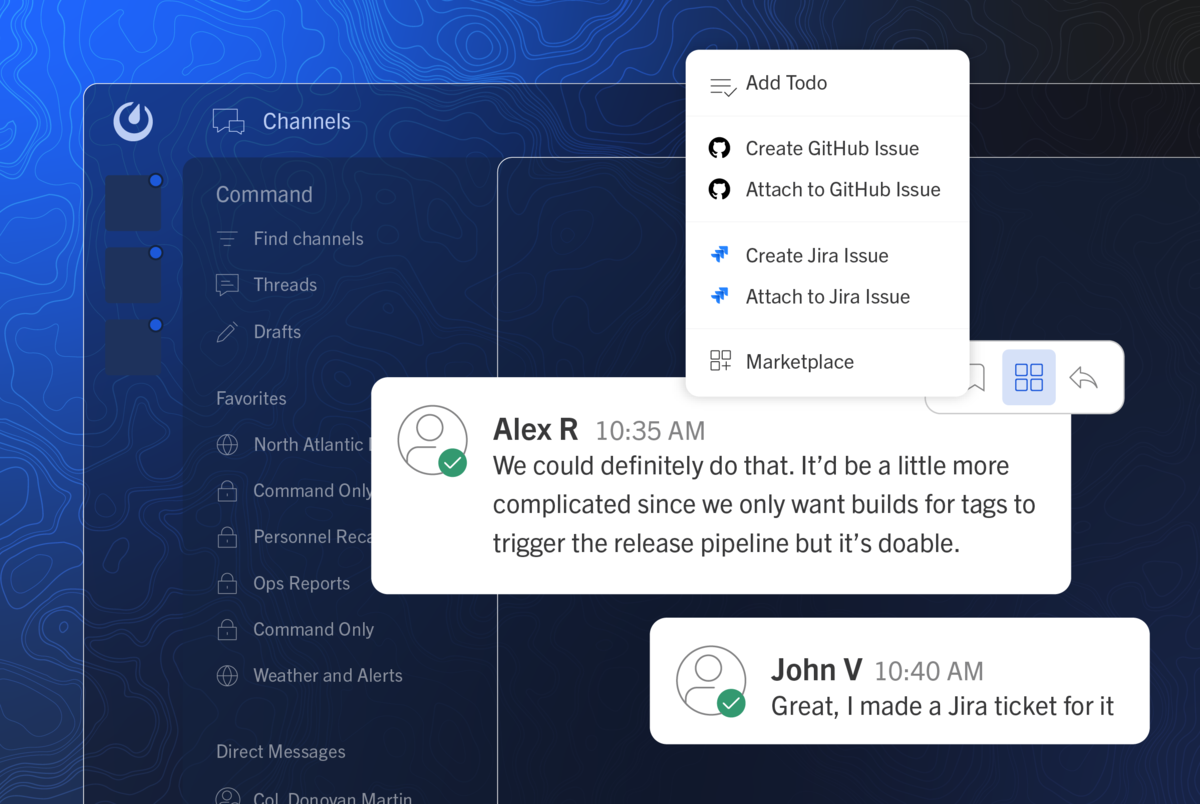1200x804 pixels.
Task: Open Drafts
Action: tap(277, 332)
